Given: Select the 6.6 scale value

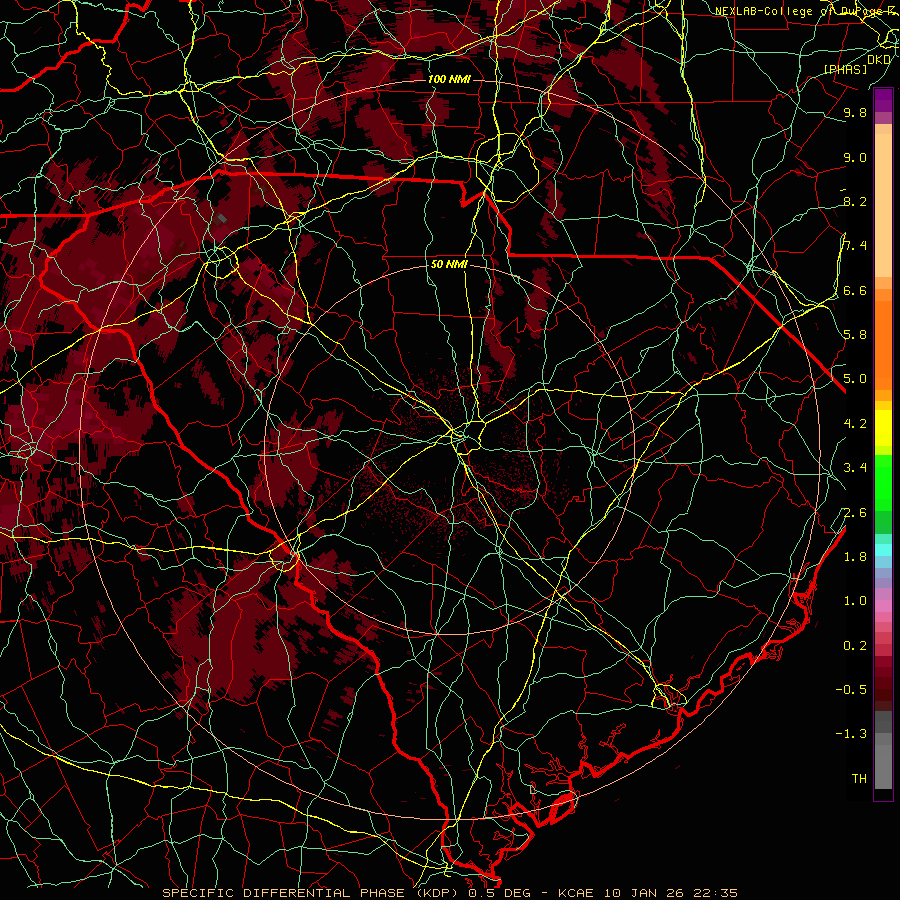Looking at the screenshot, I should click(855, 291).
